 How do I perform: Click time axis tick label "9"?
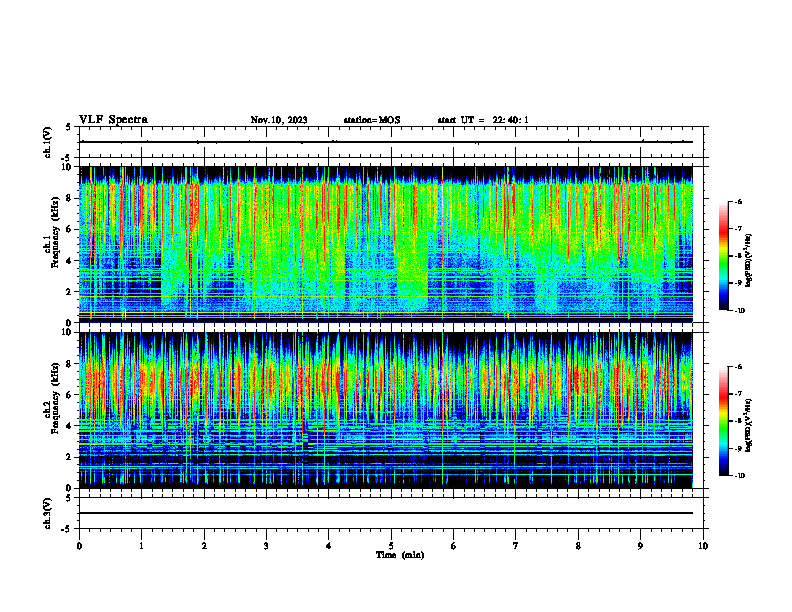click(x=640, y=546)
